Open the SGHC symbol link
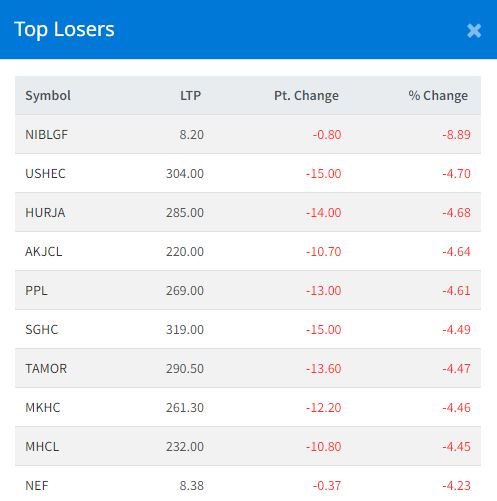497x501 pixels. (42, 330)
